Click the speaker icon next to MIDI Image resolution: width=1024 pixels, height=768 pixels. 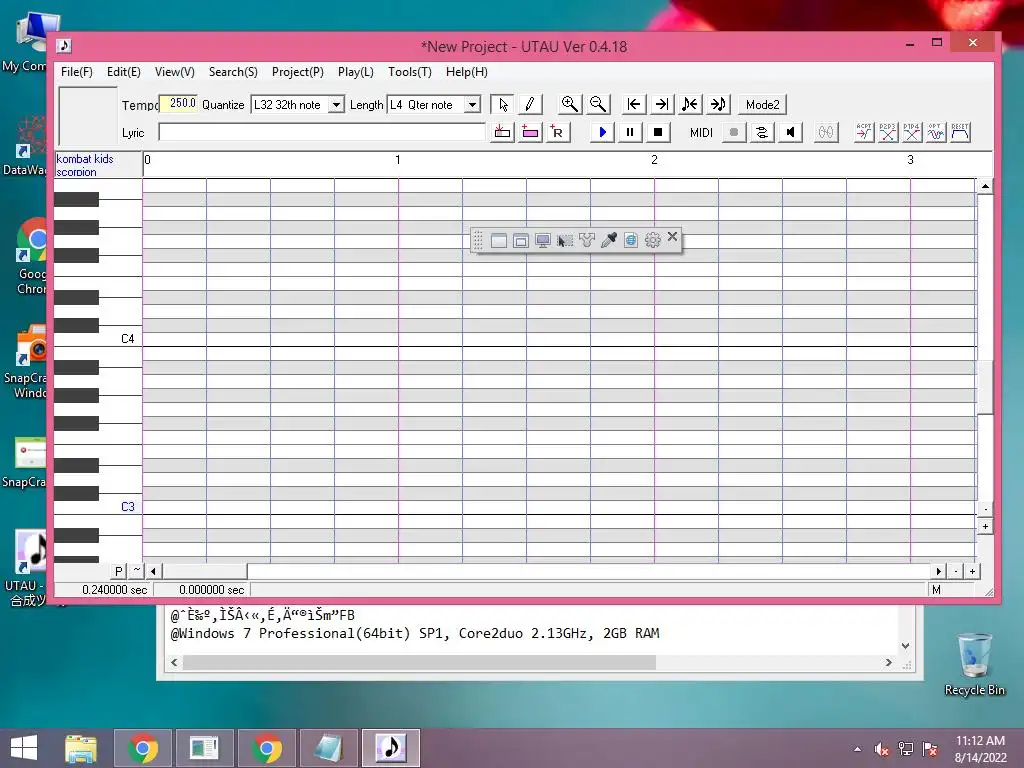790,133
